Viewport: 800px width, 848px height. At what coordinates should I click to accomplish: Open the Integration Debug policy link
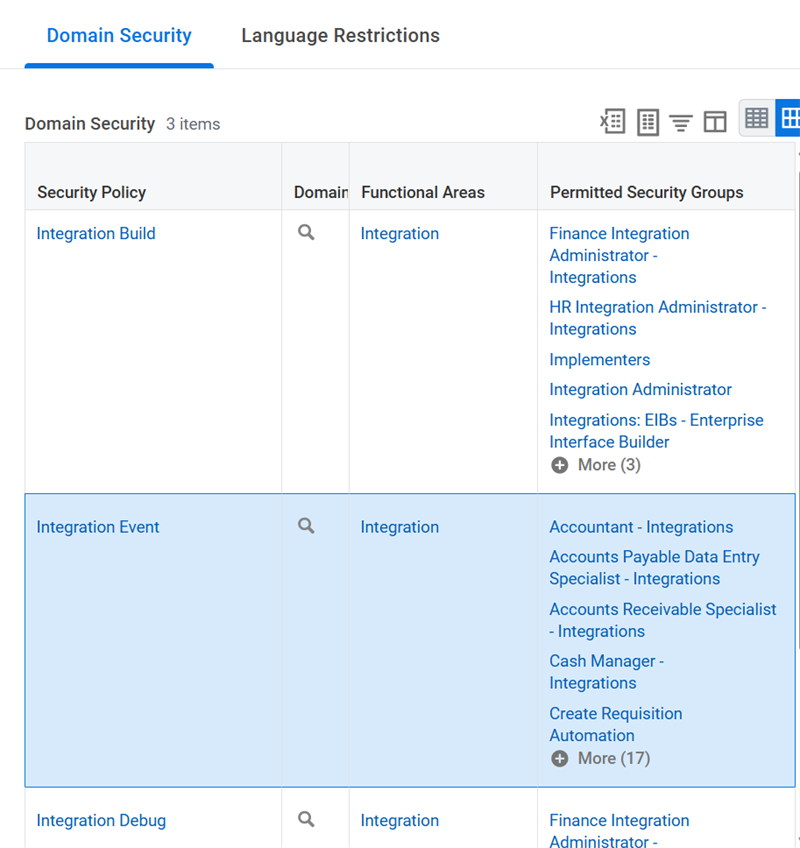point(101,820)
